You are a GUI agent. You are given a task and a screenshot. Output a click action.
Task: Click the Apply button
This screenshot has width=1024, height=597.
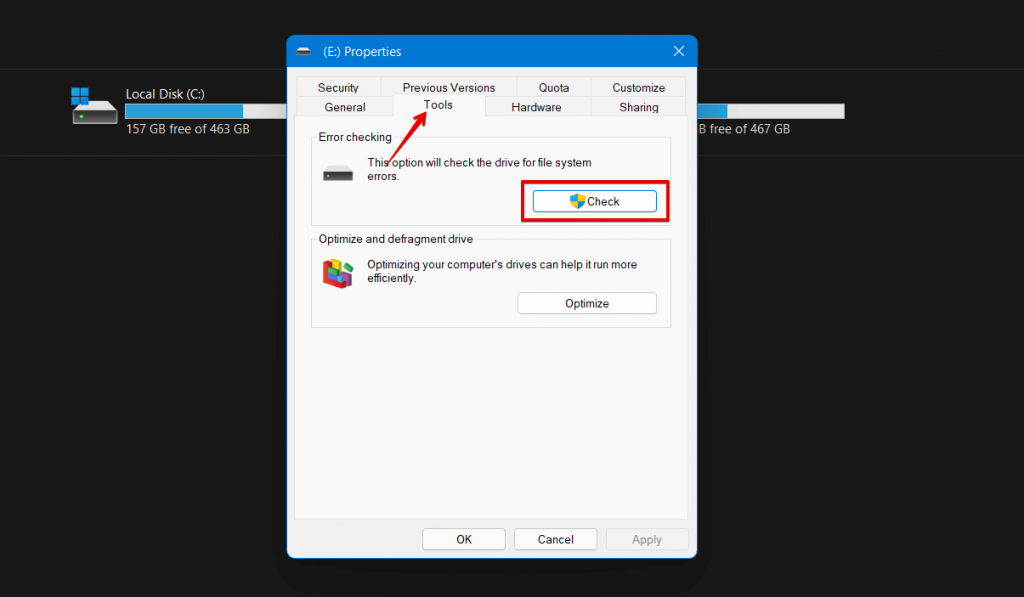646,538
